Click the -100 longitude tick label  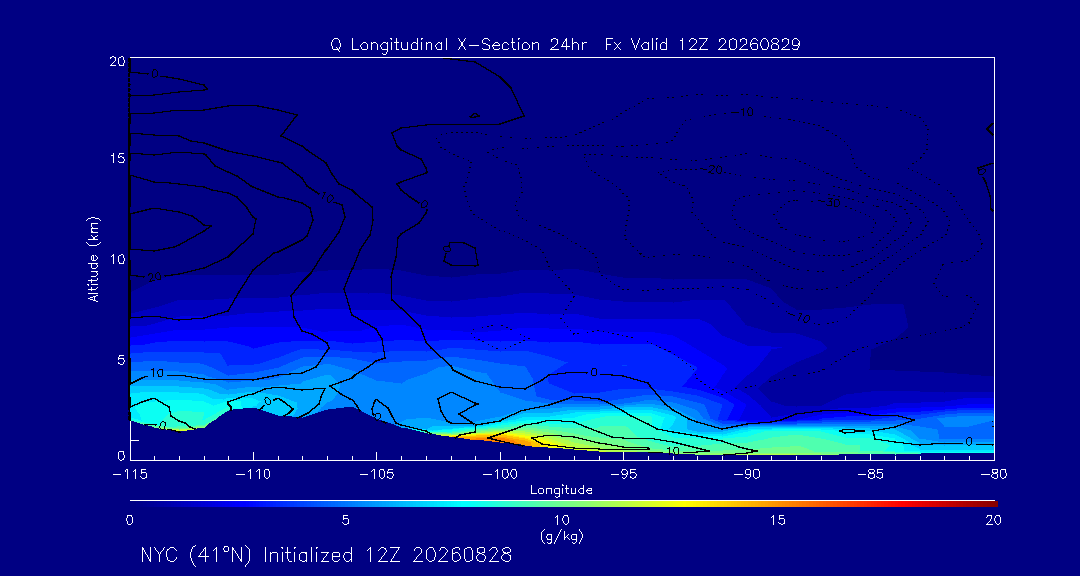[x=500, y=475]
